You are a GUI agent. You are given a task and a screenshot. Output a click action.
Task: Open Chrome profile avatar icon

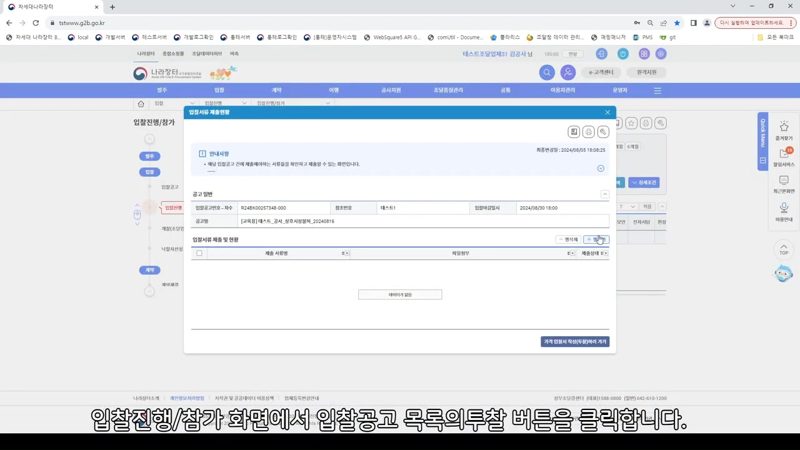point(707,23)
